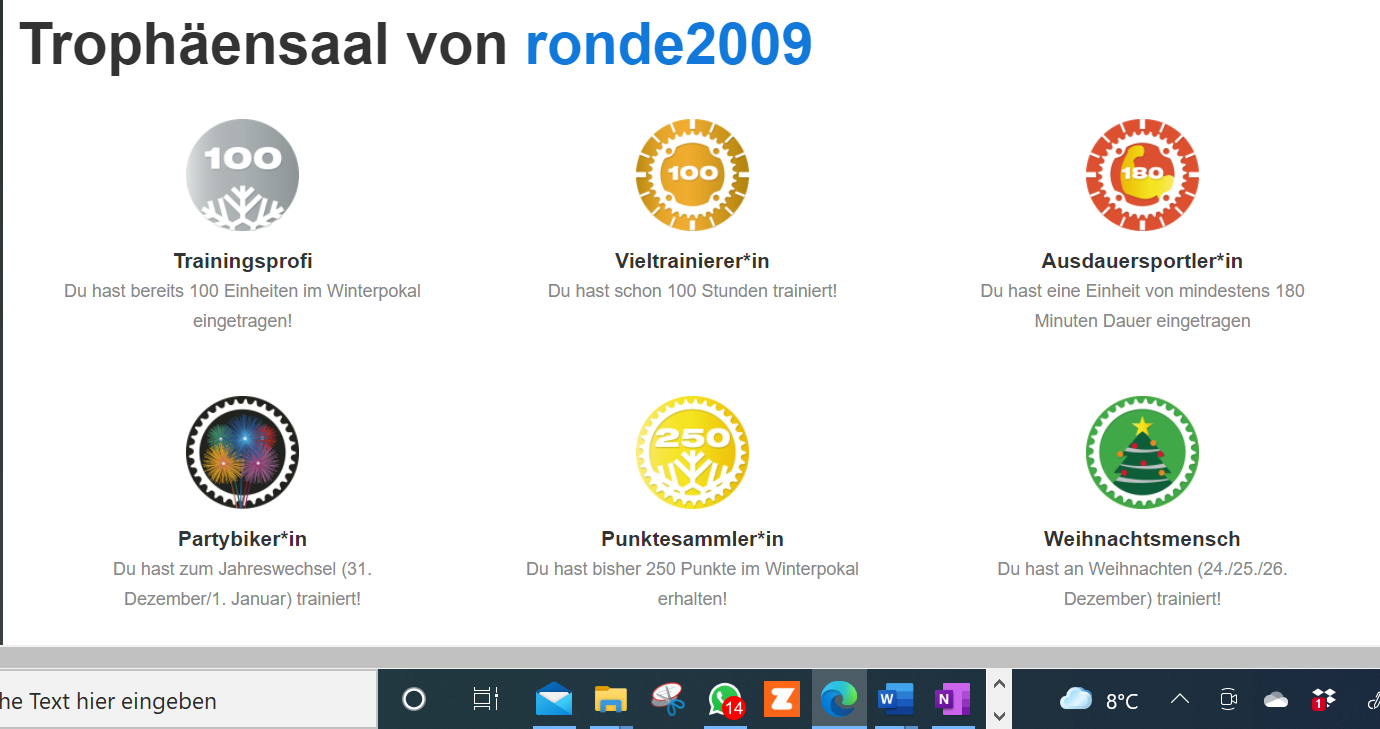Click the taskbar scroll up arrow
1380x729 pixels.
point(998,684)
